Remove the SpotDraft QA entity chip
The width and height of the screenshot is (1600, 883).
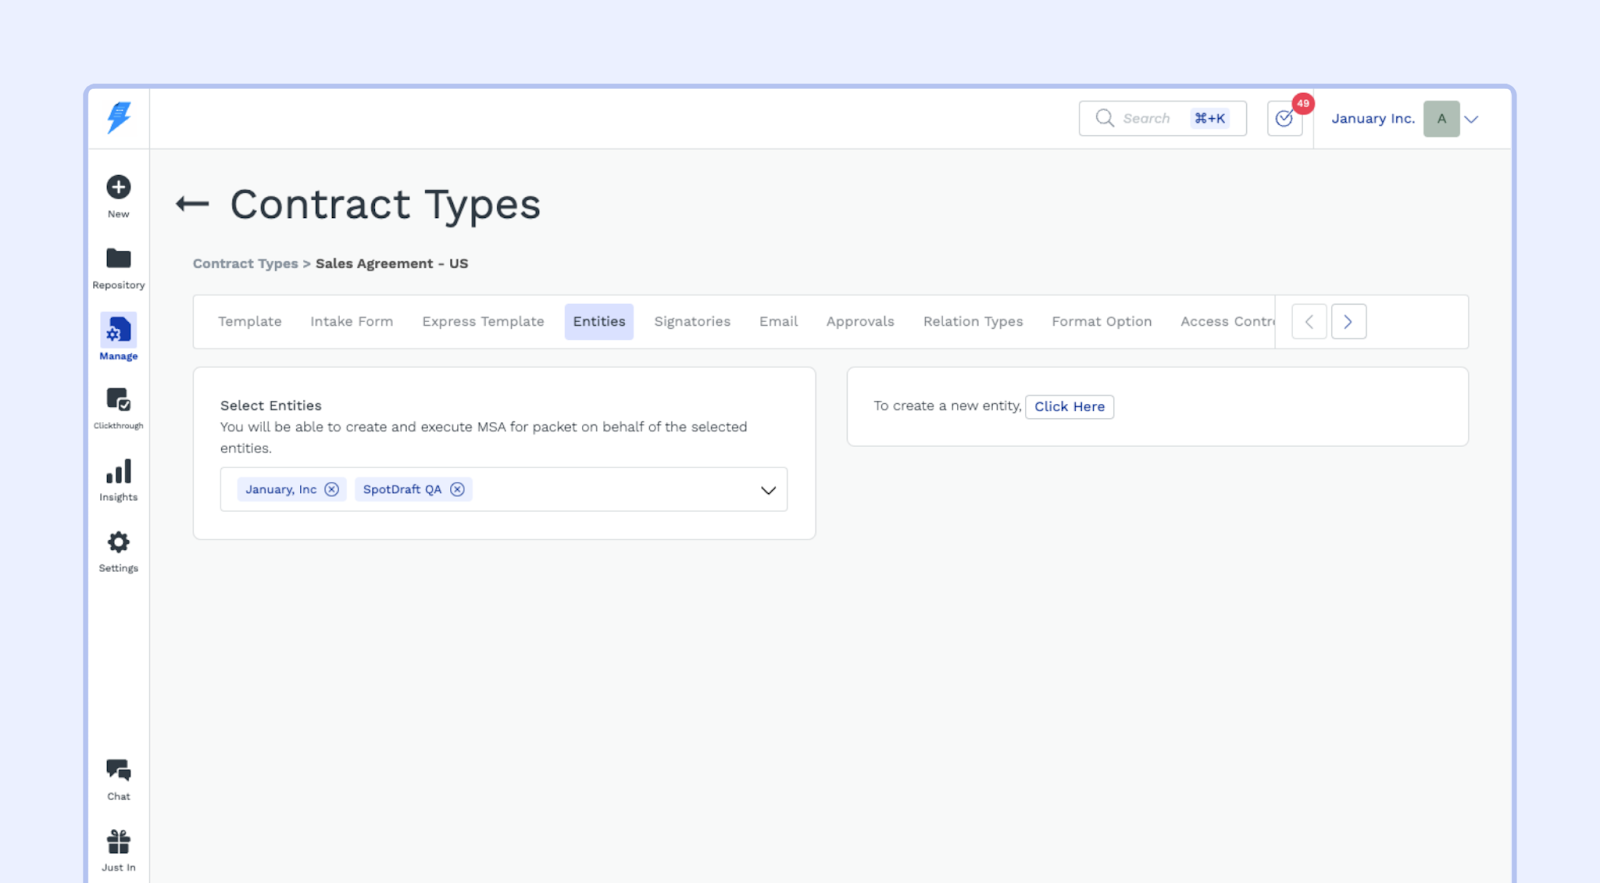pyautogui.click(x=457, y=490)
